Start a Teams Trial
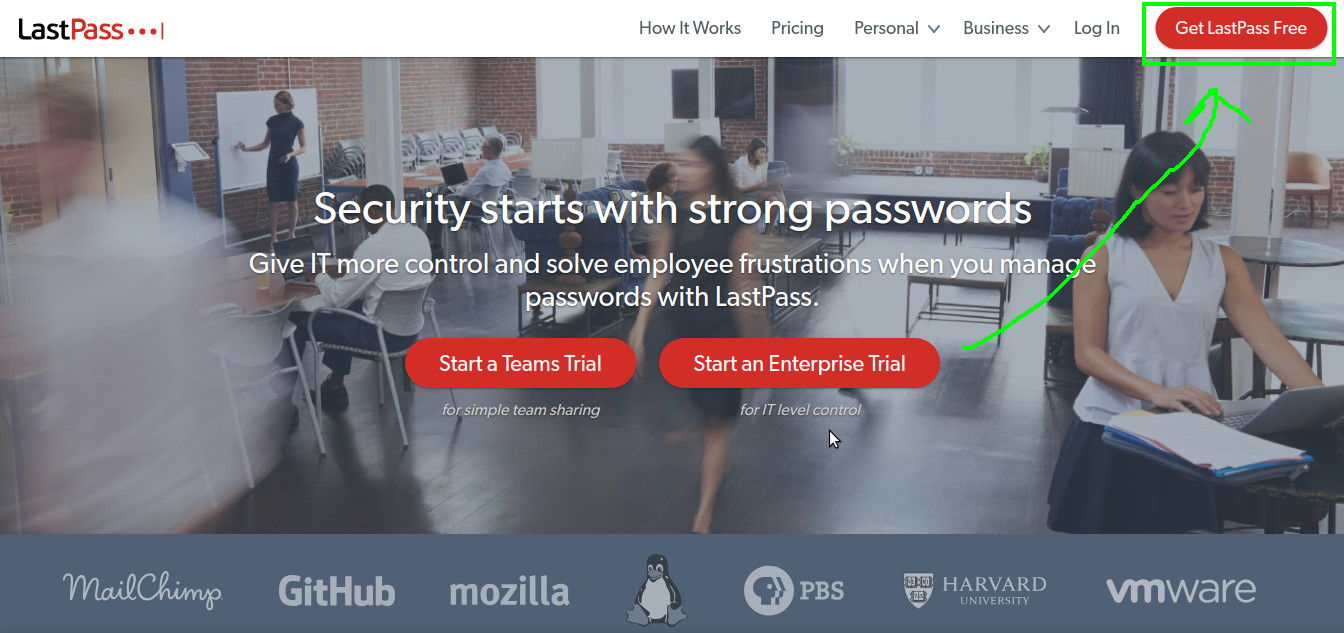Screen dimensions: 1344x633 tap(520, 363)
